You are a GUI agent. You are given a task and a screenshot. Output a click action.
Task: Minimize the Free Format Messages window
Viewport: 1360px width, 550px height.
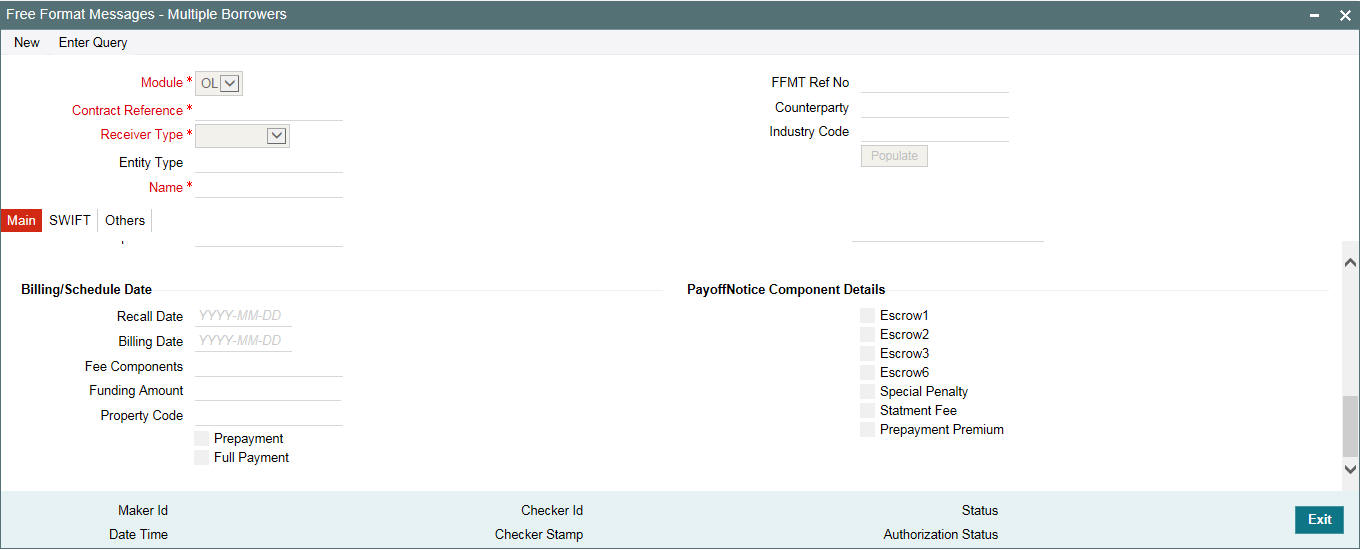pos(1314,15)
